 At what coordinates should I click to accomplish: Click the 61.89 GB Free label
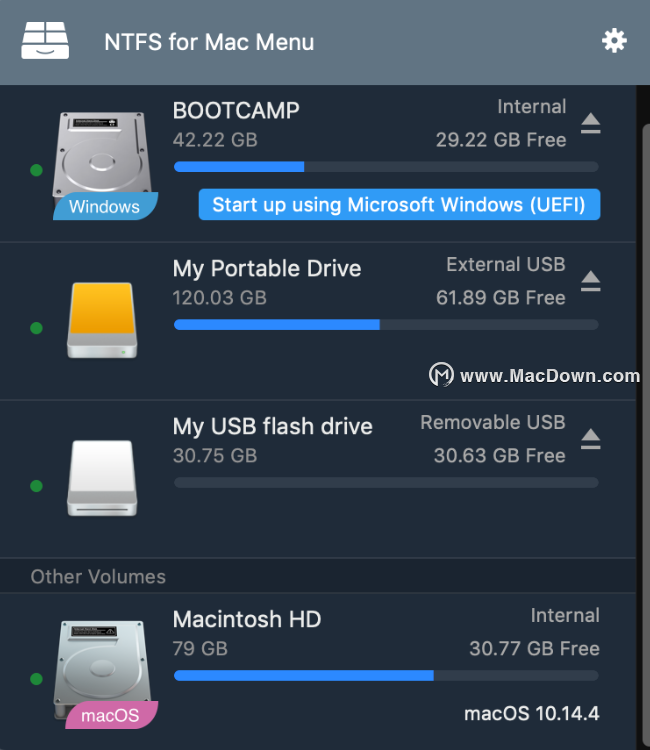pos(501,298)
